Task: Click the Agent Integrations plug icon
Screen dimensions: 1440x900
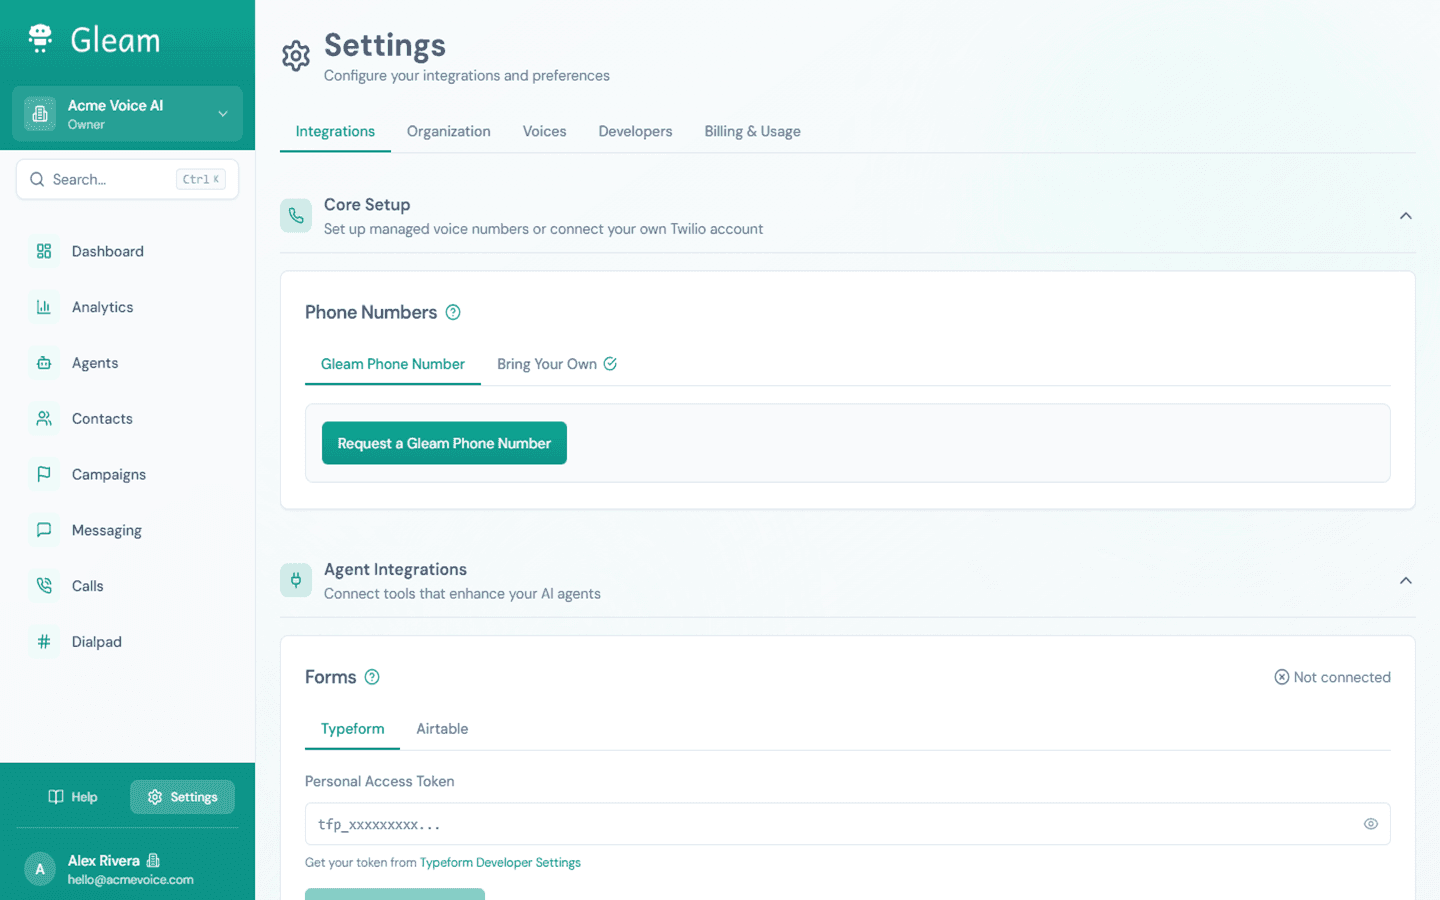Action: click(296, 581)
